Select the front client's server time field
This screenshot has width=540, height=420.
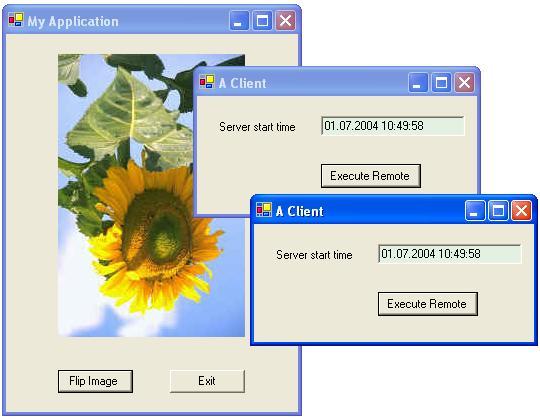point(450,254)
